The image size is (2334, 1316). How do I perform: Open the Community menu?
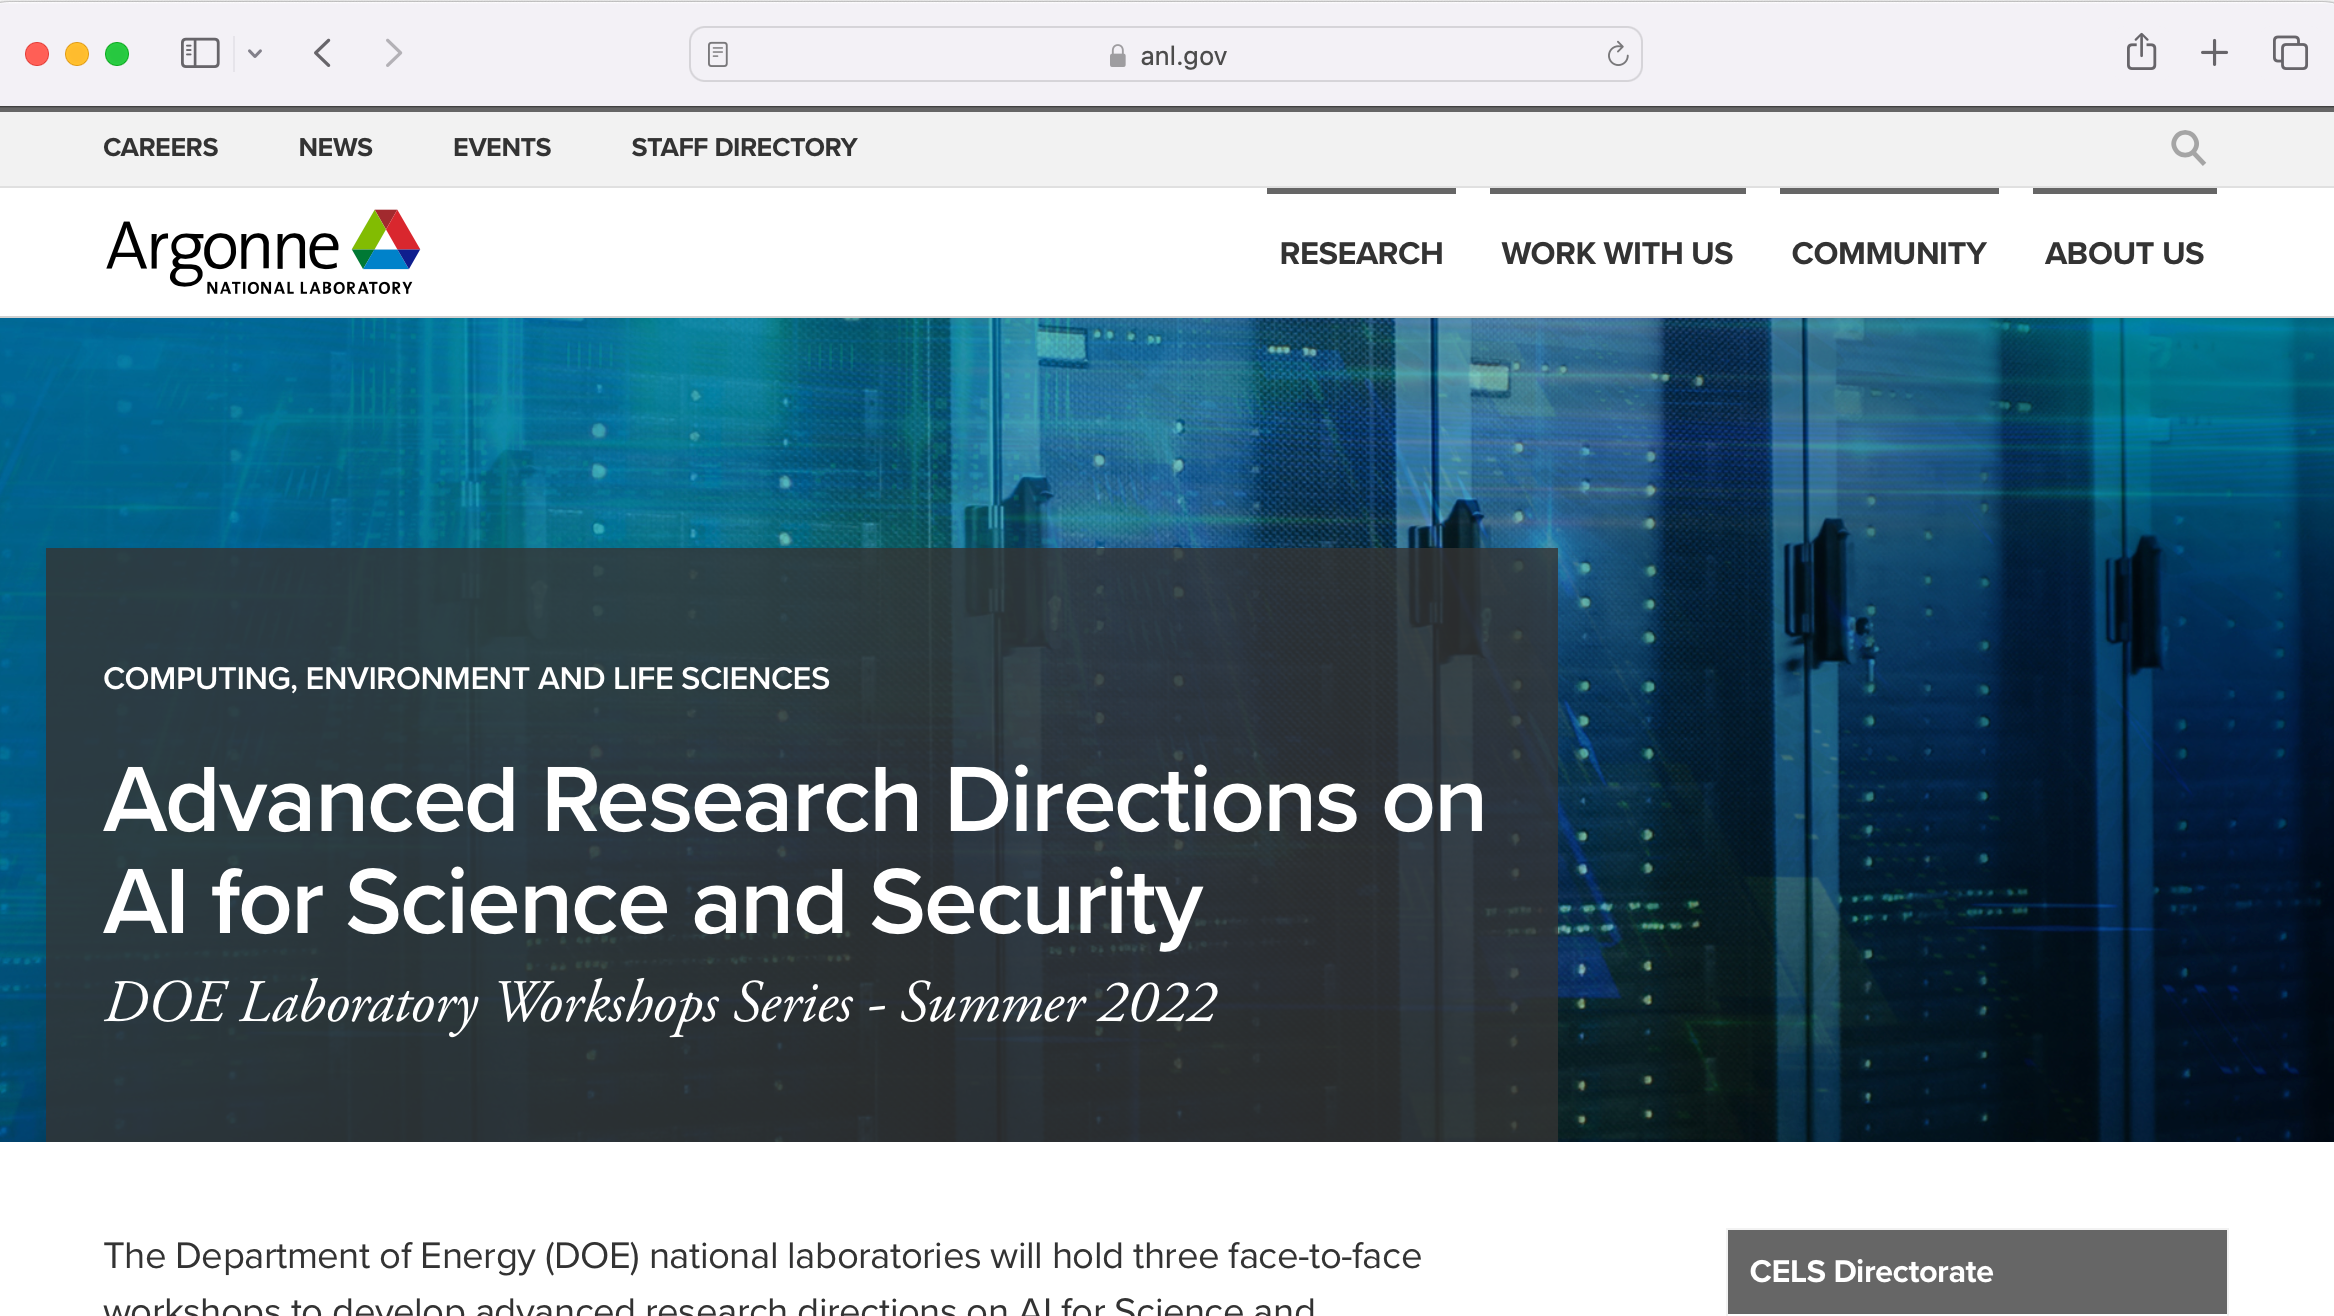point(1889,253)
